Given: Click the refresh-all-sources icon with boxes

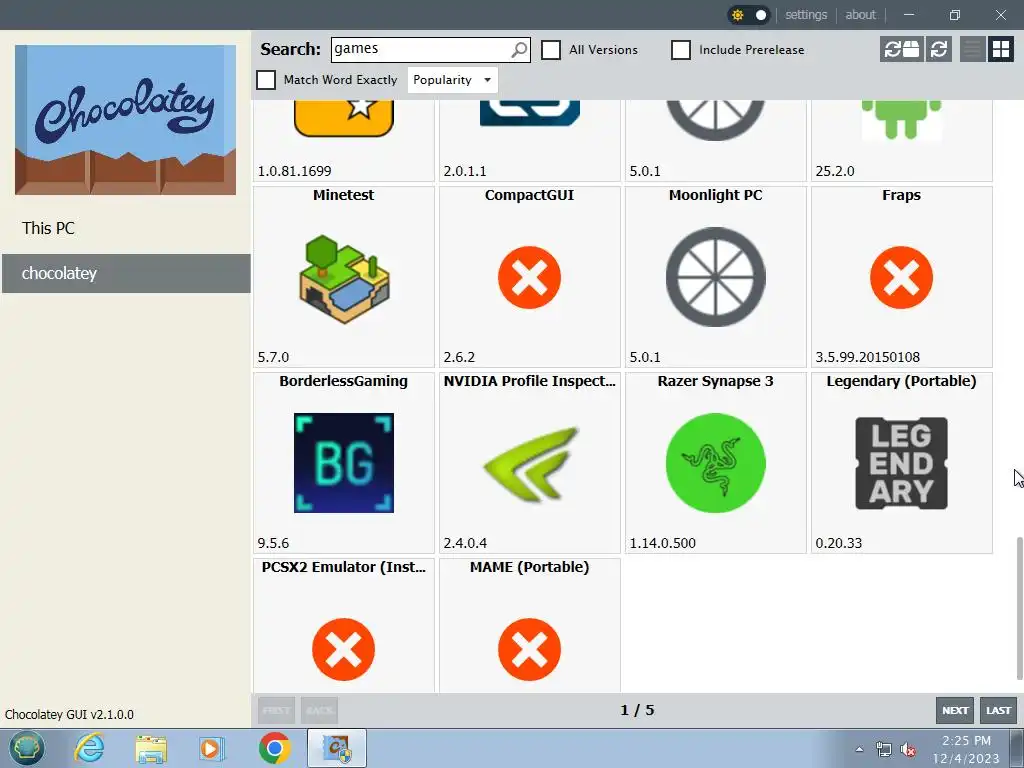Looking at the screenshot, I should [x=901, y=49].
